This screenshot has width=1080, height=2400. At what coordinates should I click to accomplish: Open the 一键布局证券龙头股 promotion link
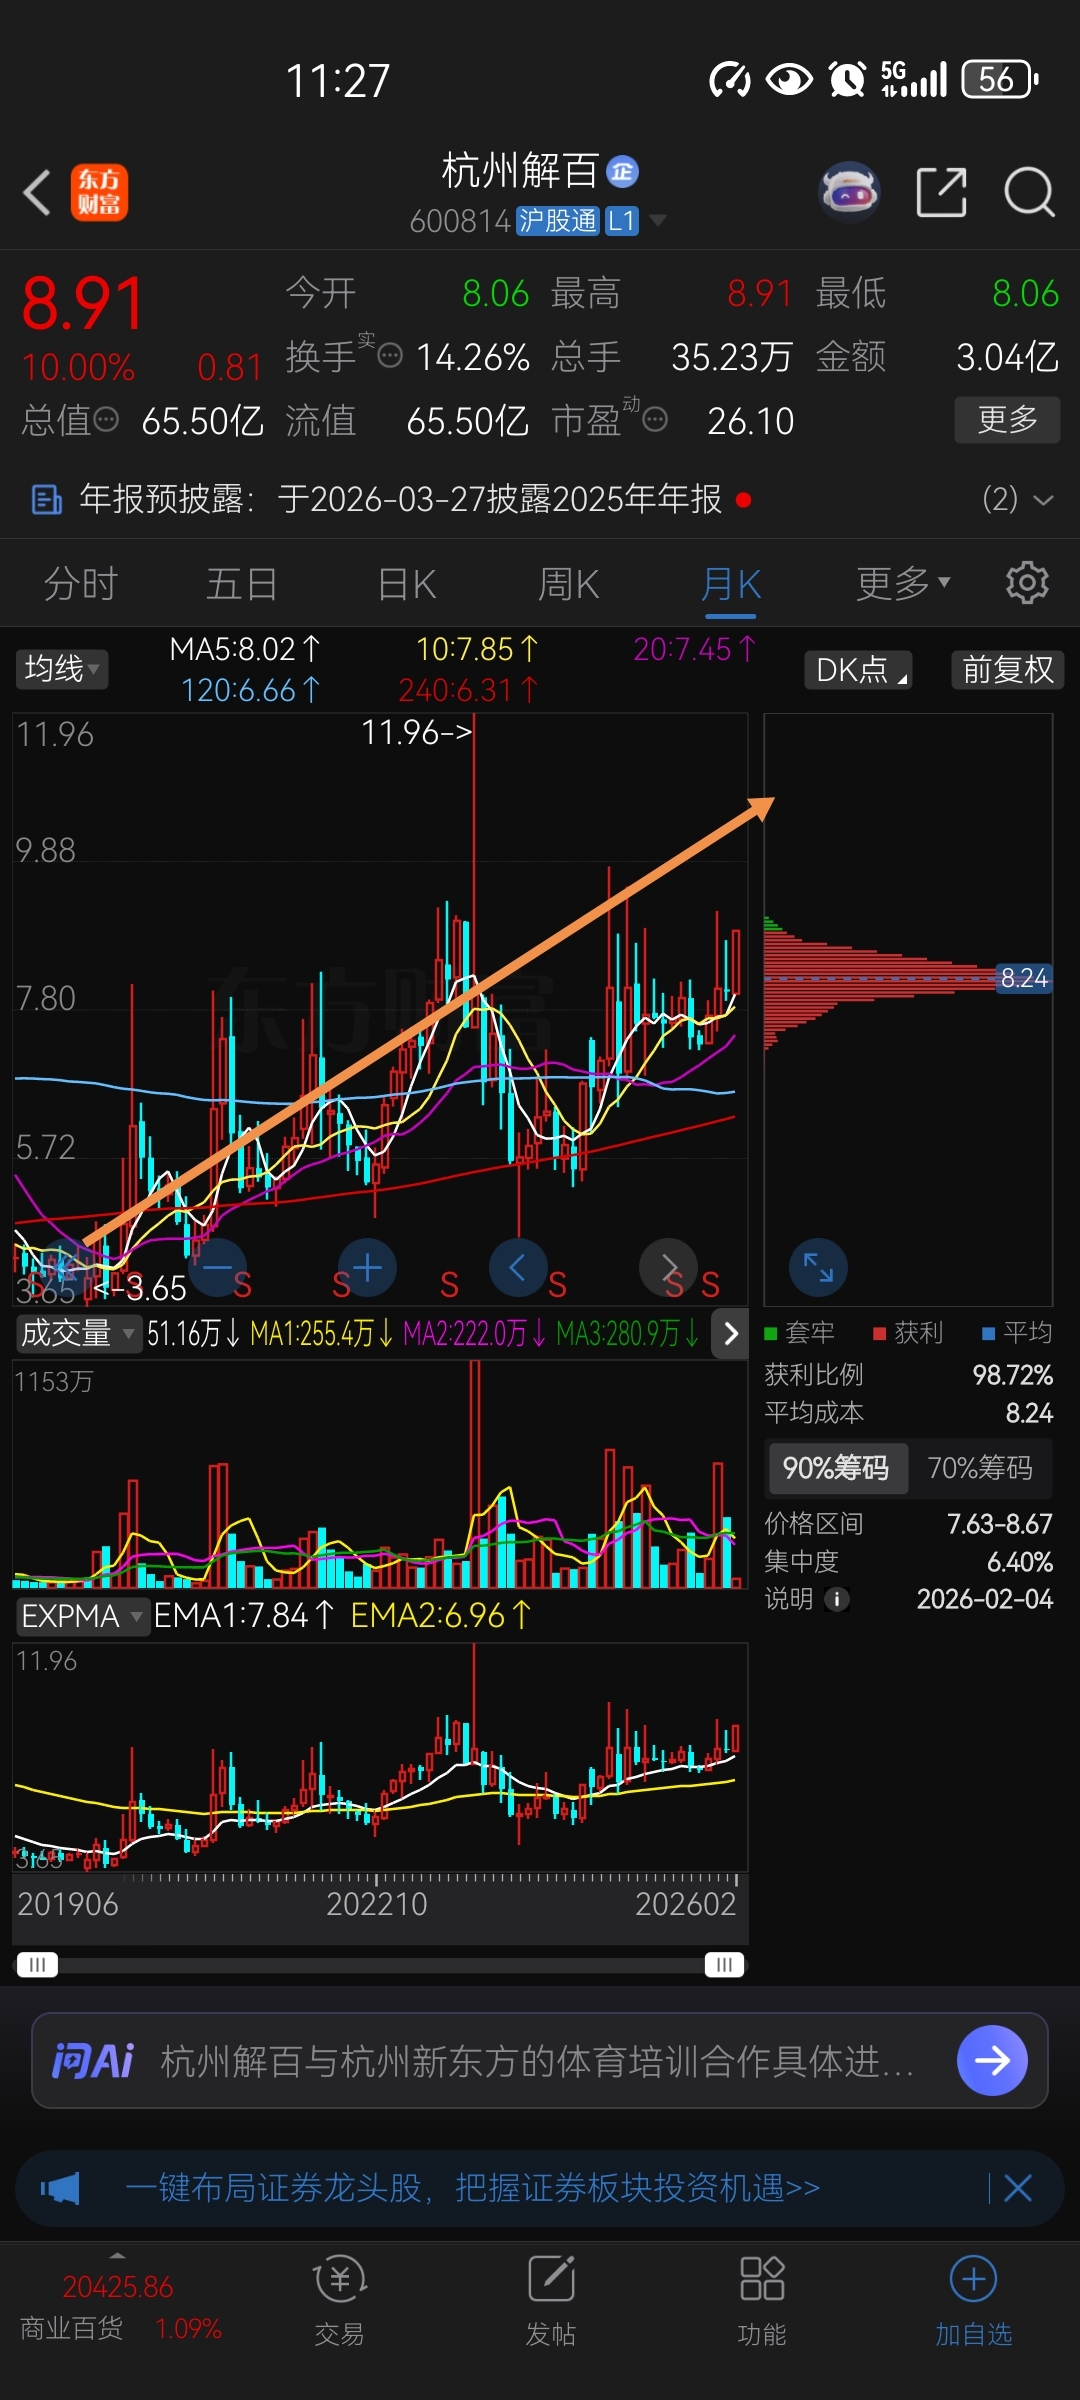tap(472, 2188)
